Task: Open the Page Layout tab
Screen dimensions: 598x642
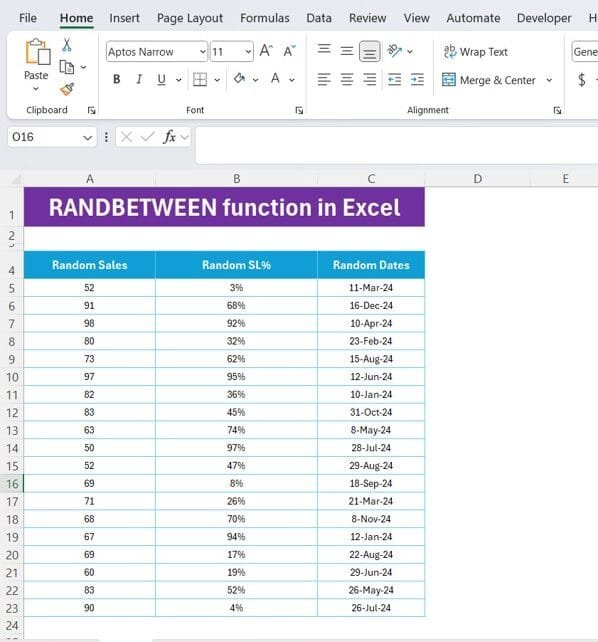Action: point(190,18)
